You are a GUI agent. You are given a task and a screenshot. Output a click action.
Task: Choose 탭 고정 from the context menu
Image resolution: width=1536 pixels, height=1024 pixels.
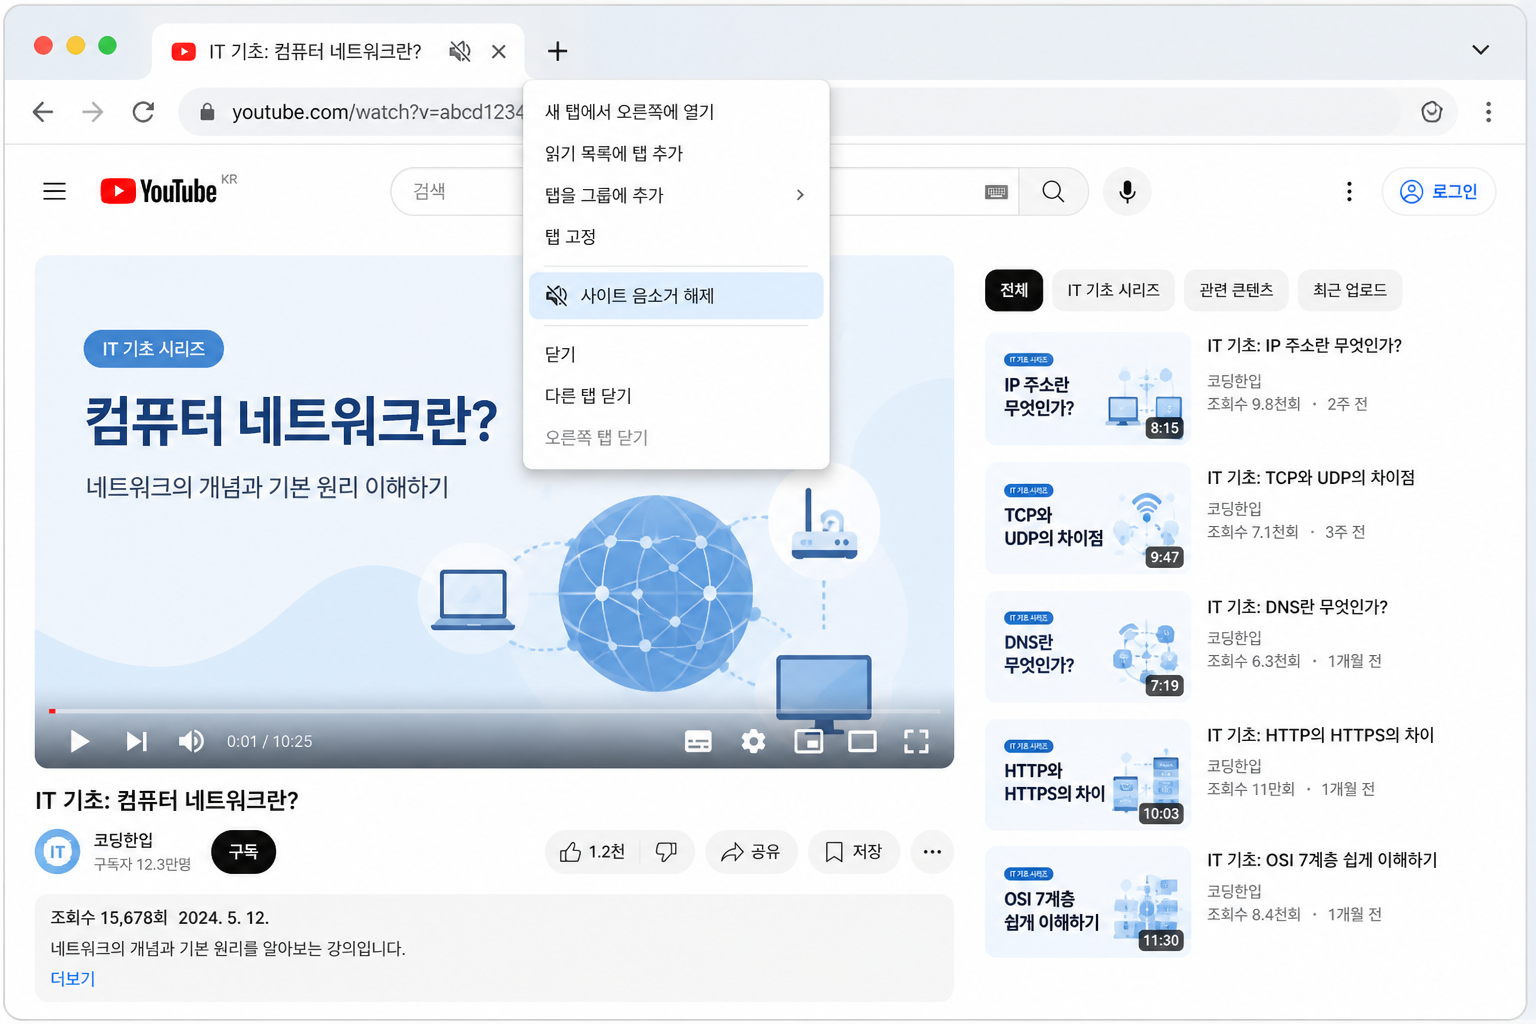676,237
